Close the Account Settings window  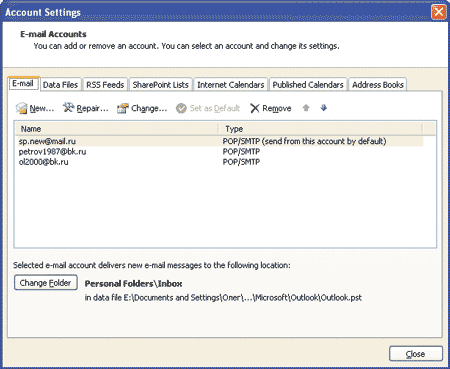439,12
